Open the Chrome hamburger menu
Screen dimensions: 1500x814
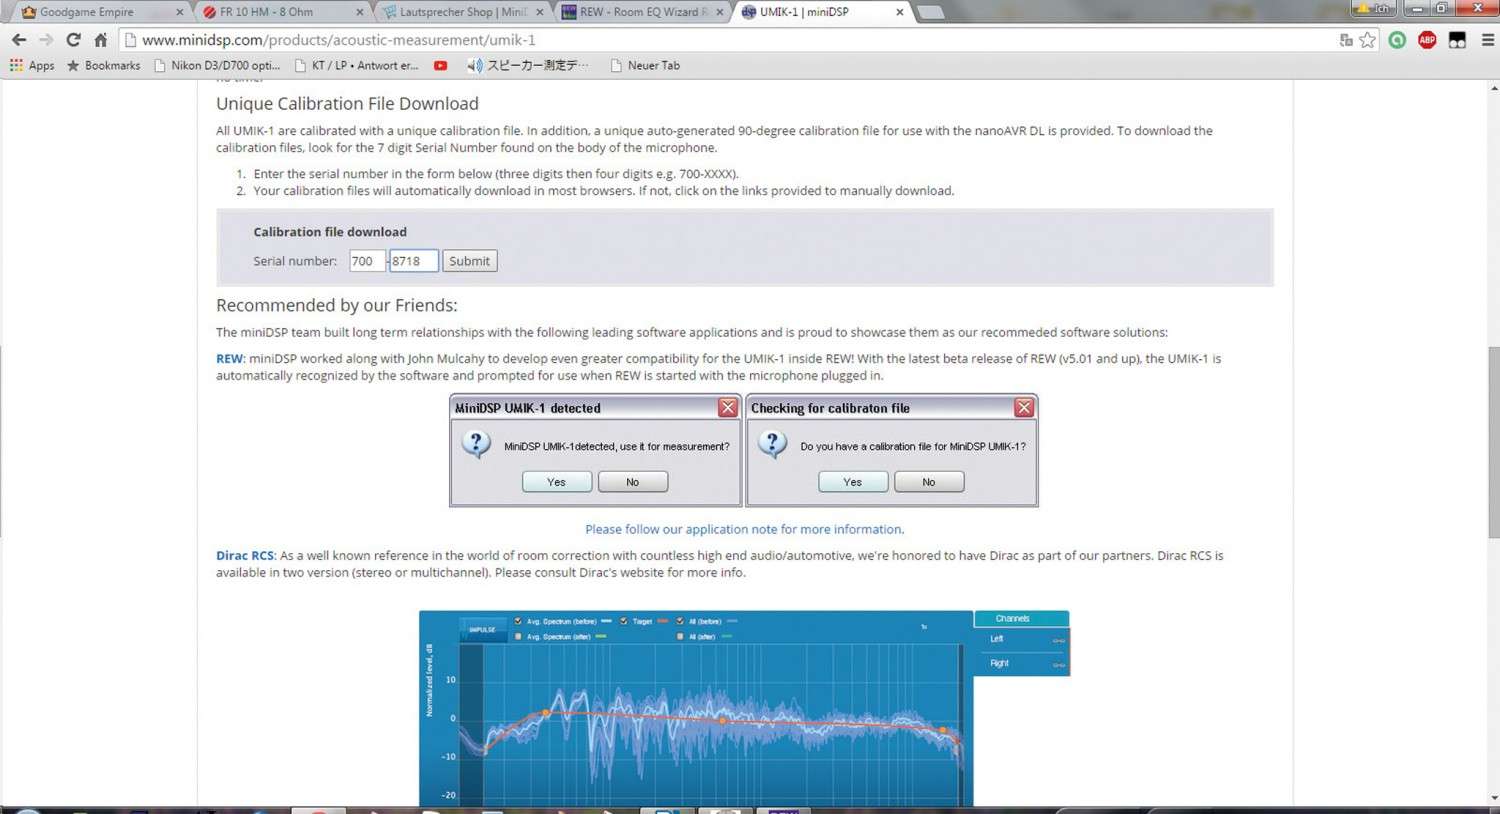click(1487, 40)
